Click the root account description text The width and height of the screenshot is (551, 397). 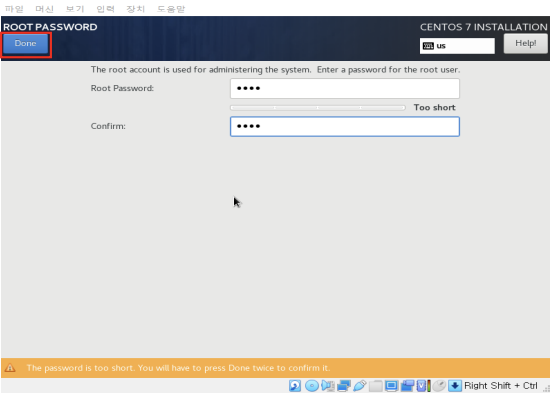click(275, 70)
